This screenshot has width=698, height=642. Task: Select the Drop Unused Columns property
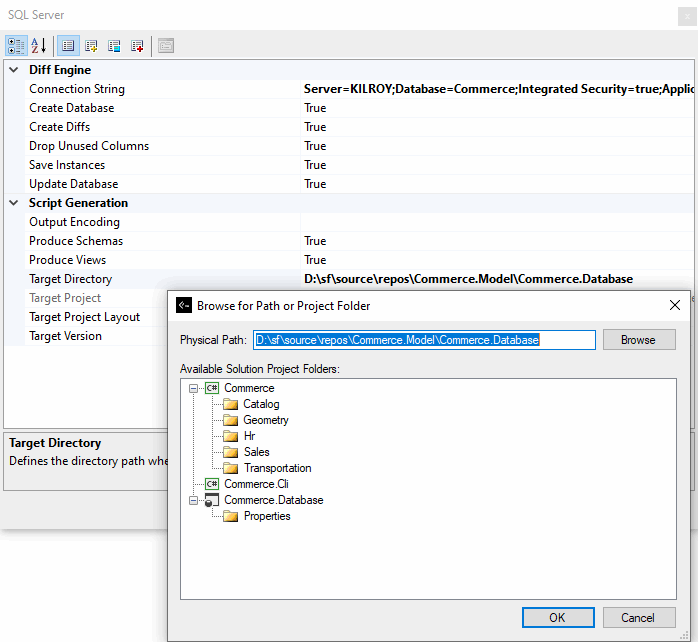(89, 146)
